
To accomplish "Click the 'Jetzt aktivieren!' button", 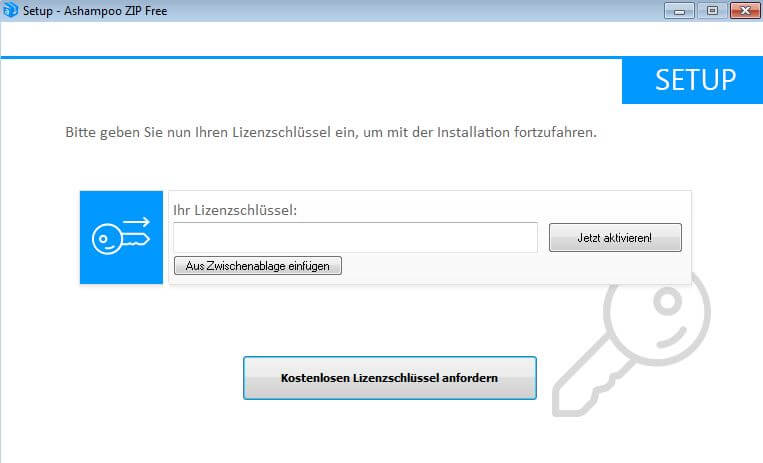I will pyautogui.click(x=615, y=238).
